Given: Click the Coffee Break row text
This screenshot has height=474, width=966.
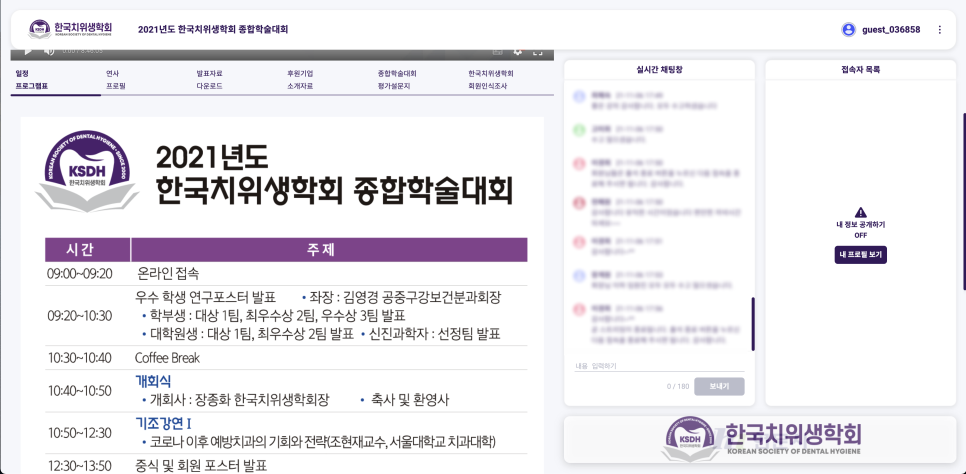Looking at the screenshot, I should pyautogui.click(x=168, y=358).
